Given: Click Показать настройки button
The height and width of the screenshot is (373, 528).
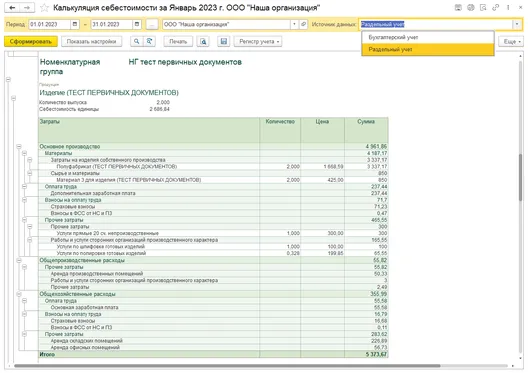Looking at the screenshot, I should (x=91, y=41).
